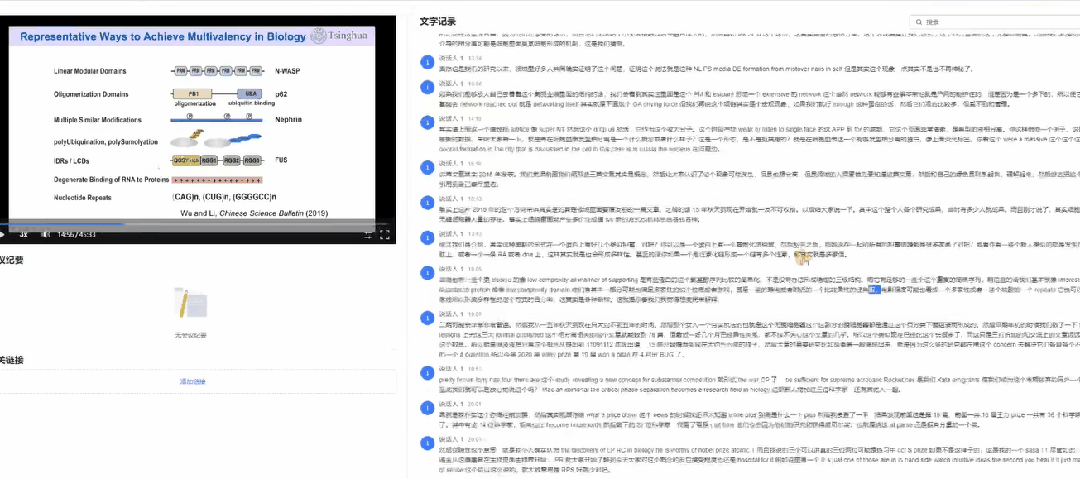Click the 文字记录 heading
The width and height of the screenshot is (1080, 479).
pos(437,22)
